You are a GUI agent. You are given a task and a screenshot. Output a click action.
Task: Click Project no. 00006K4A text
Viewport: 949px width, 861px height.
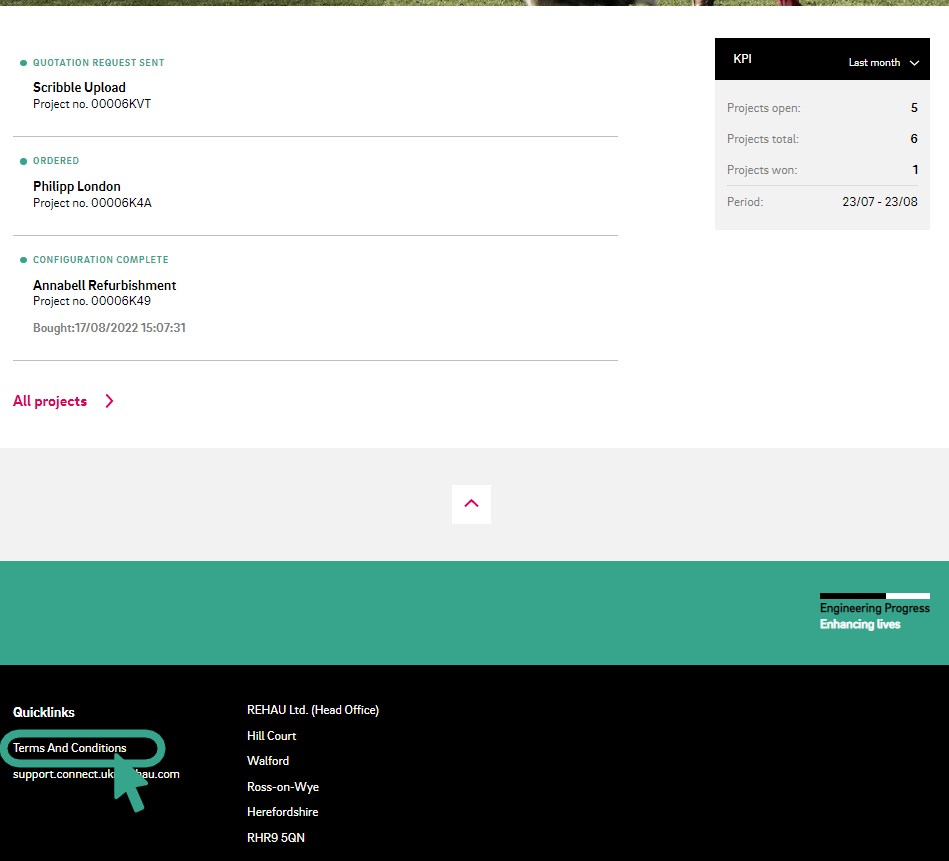92,203
